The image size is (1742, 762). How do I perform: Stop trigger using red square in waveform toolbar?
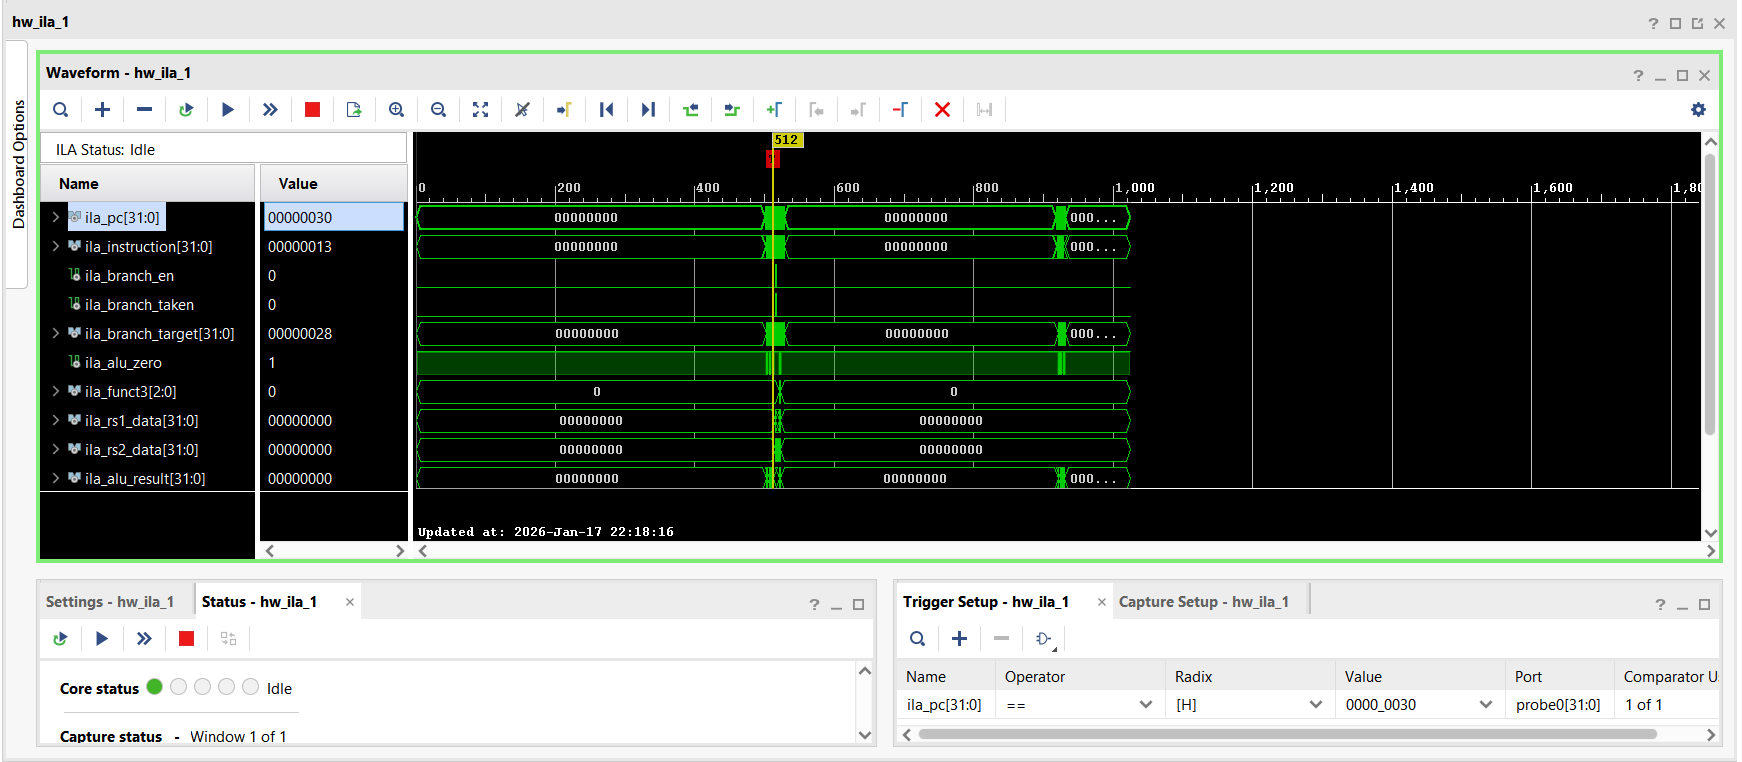coord(312,110)
